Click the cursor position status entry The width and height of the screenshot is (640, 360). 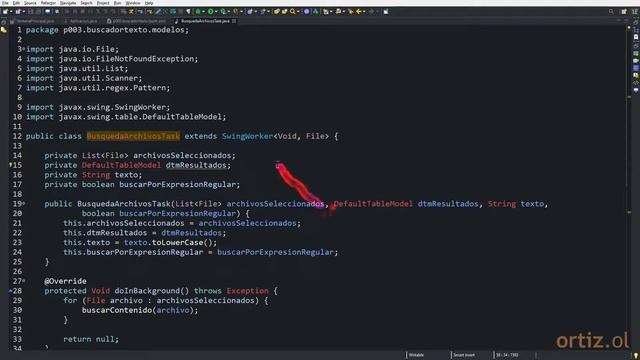507,355
